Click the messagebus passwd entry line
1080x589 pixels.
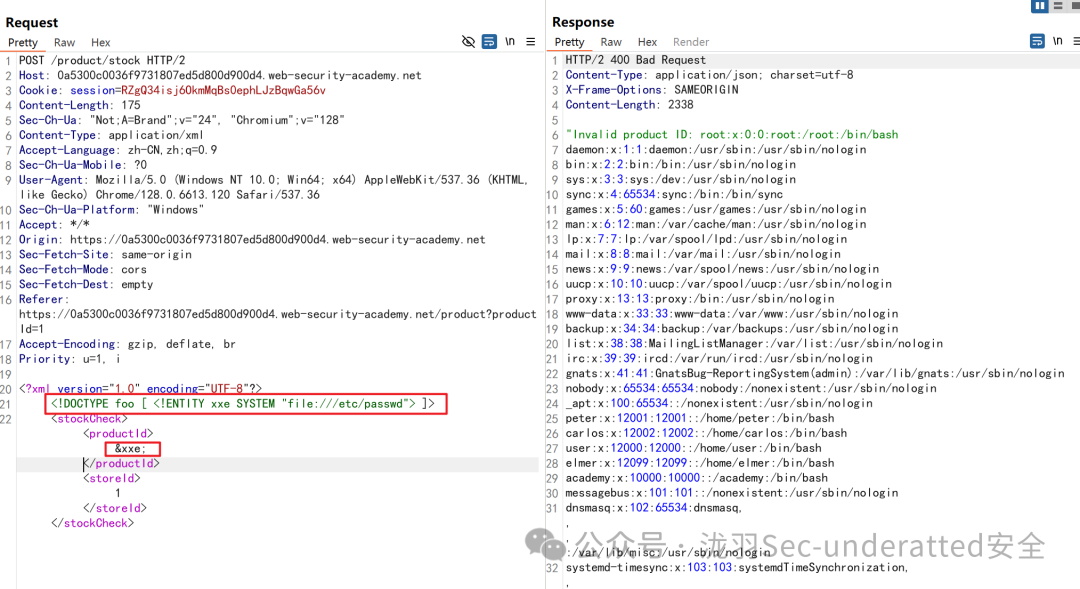(731, 493)
